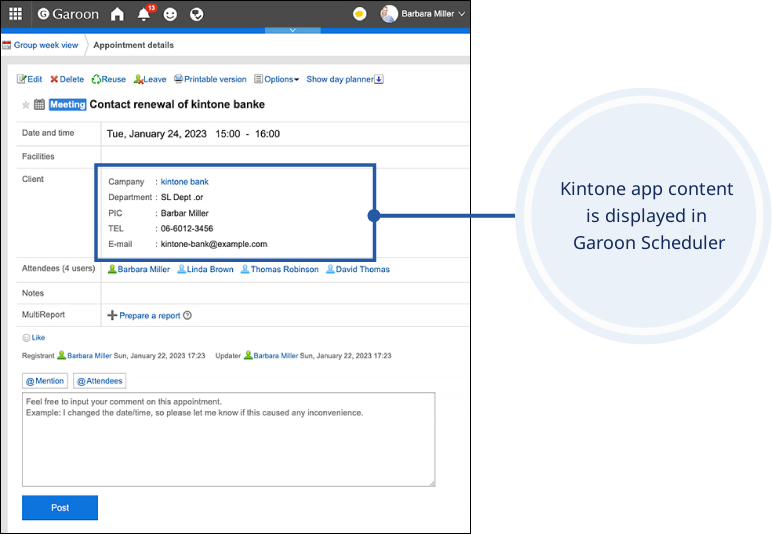The image size is (772, 534).
Task: Edit this appointment
Action: pyautogui.click(x=30, y=79)
